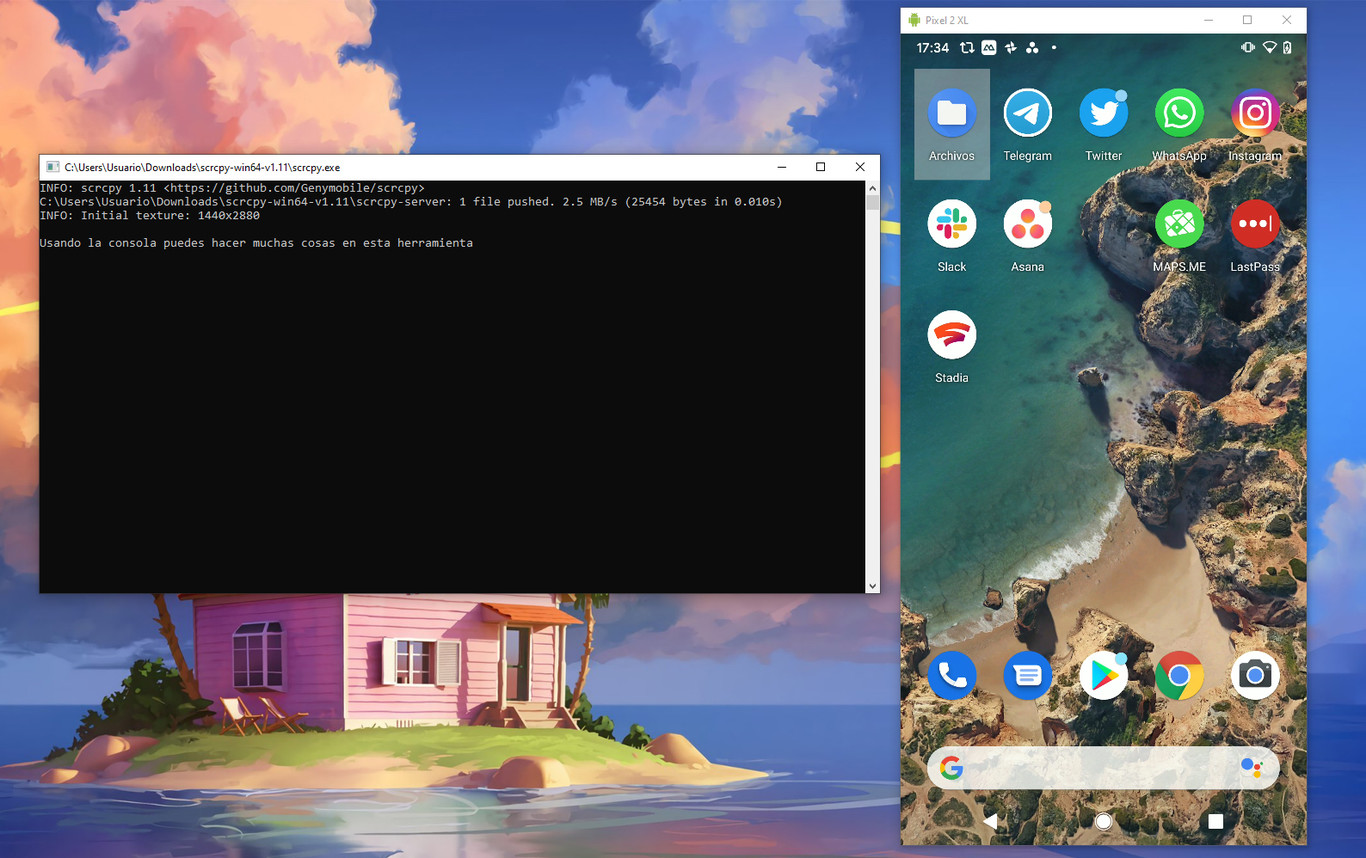This screenshot has width=1366, height=858.
Task: Tap the Home navigation circle
Action: 1103,821
